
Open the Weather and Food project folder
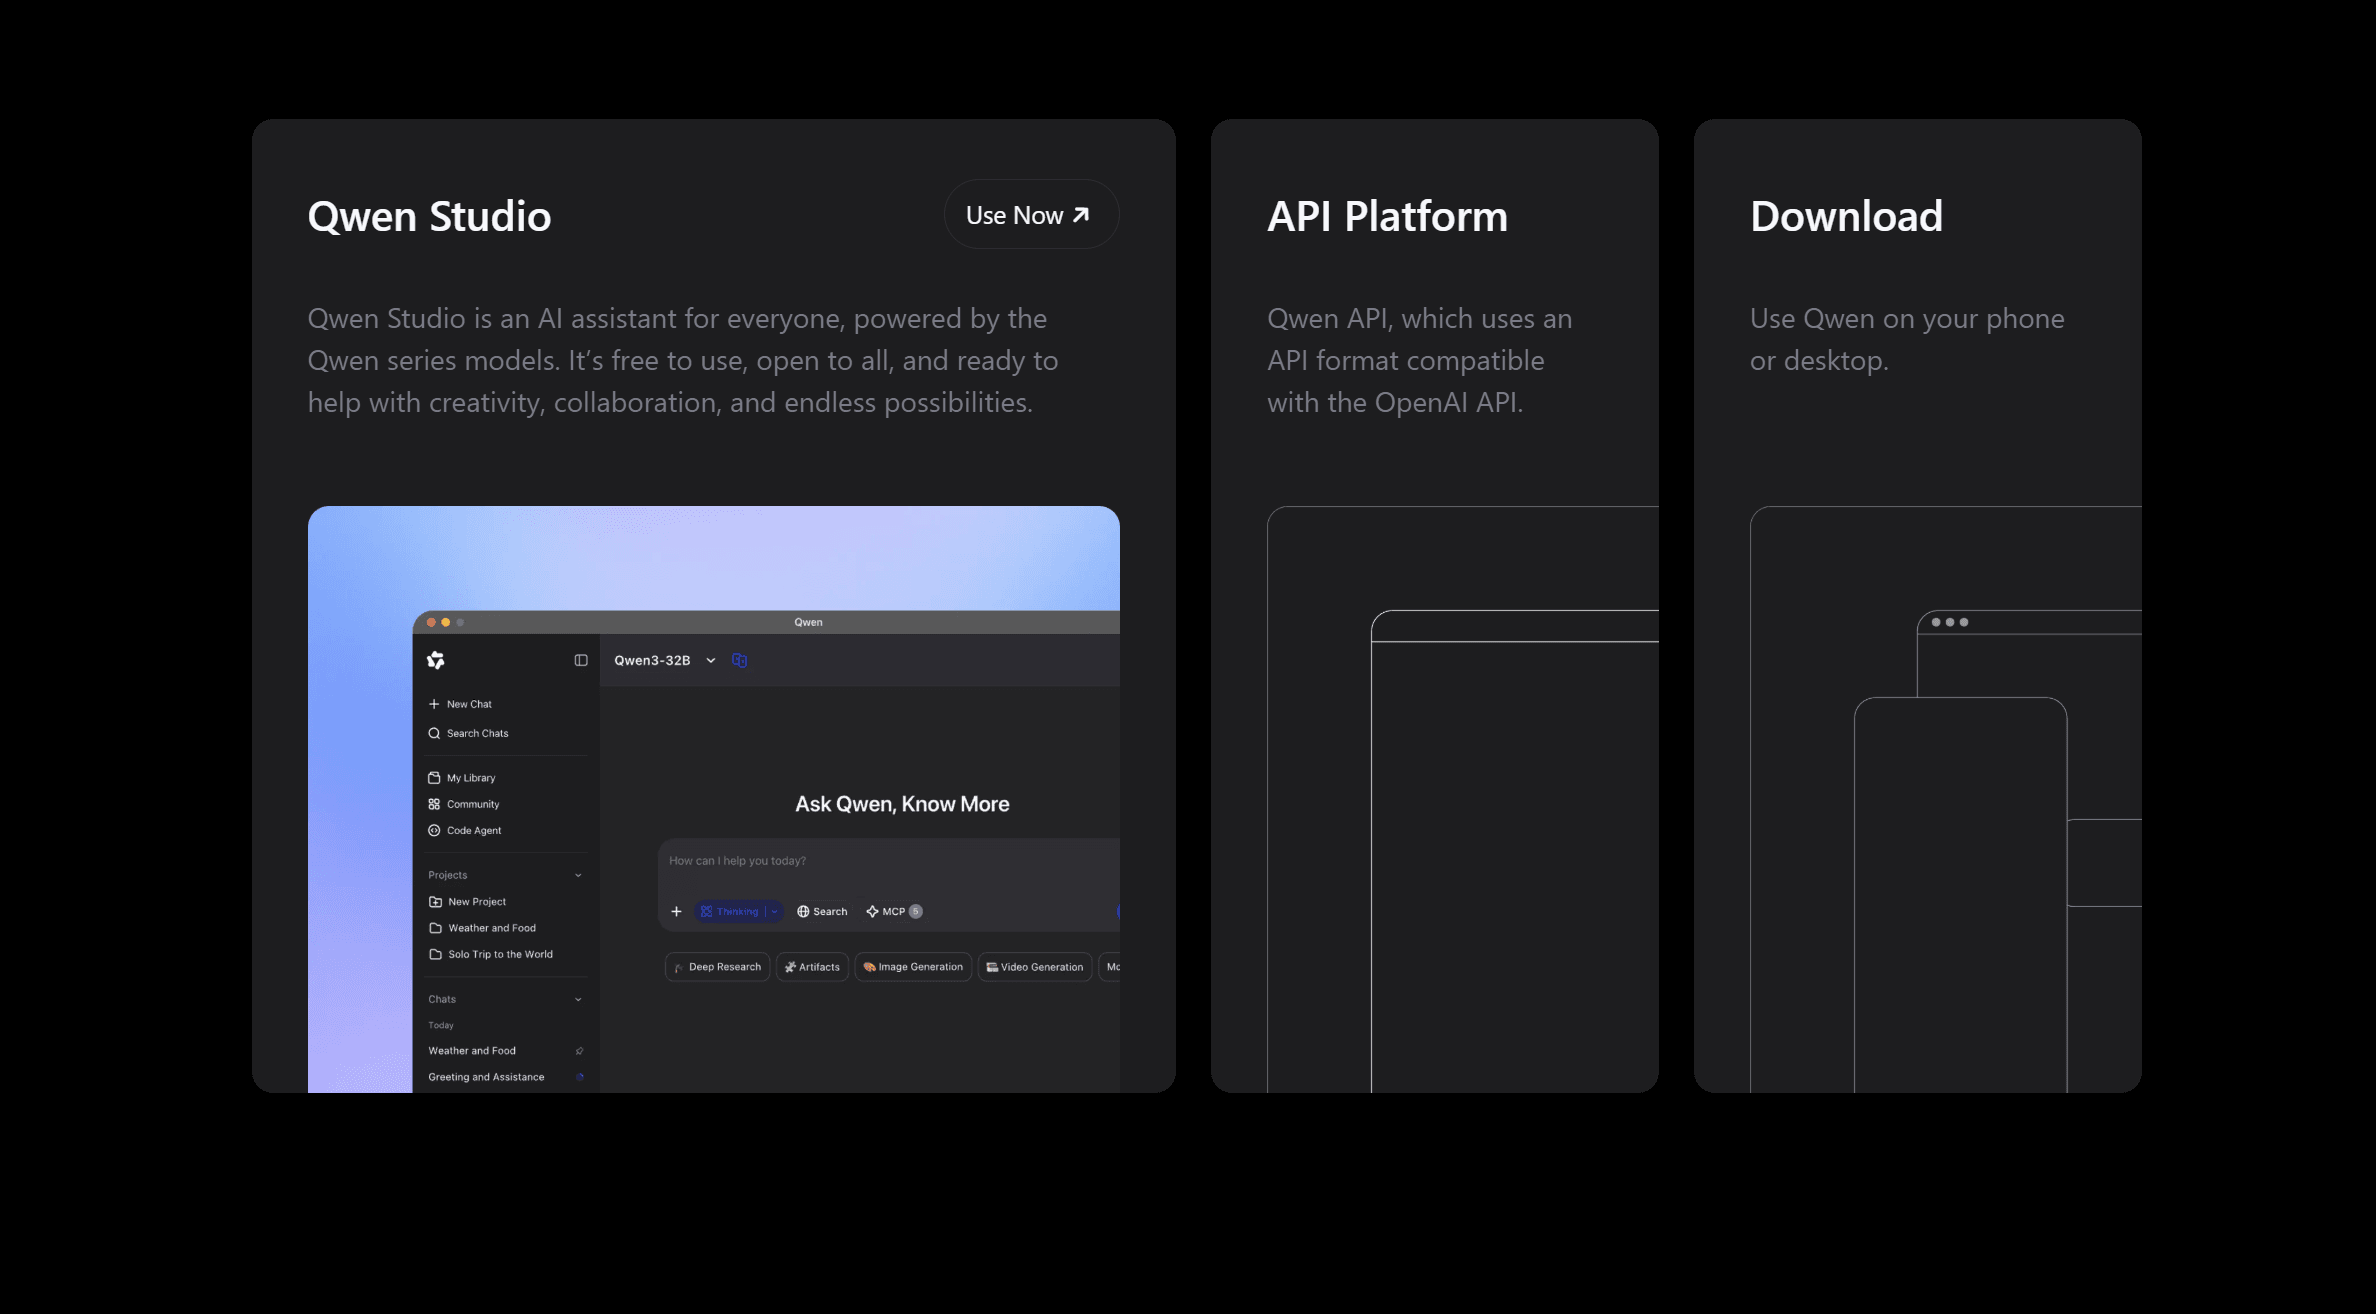click(483, 928)
